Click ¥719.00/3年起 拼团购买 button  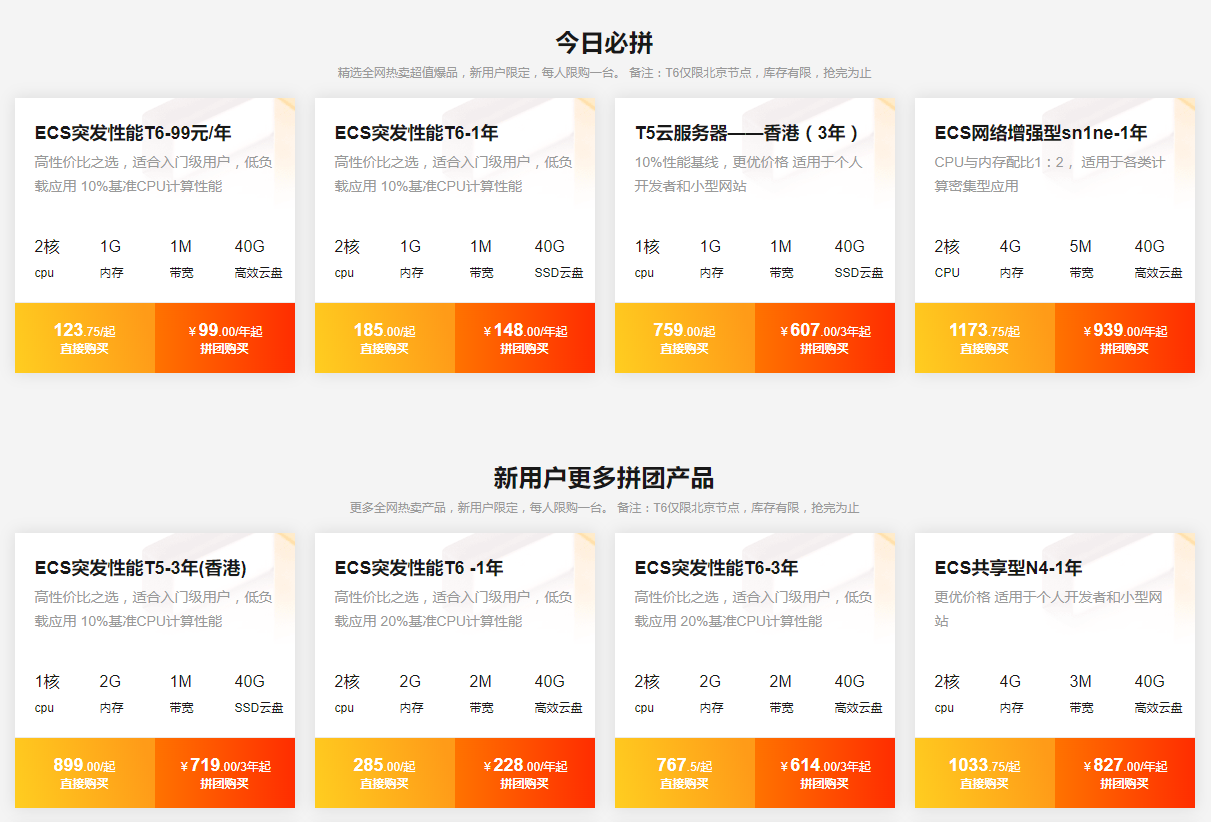tap(225, 773)
